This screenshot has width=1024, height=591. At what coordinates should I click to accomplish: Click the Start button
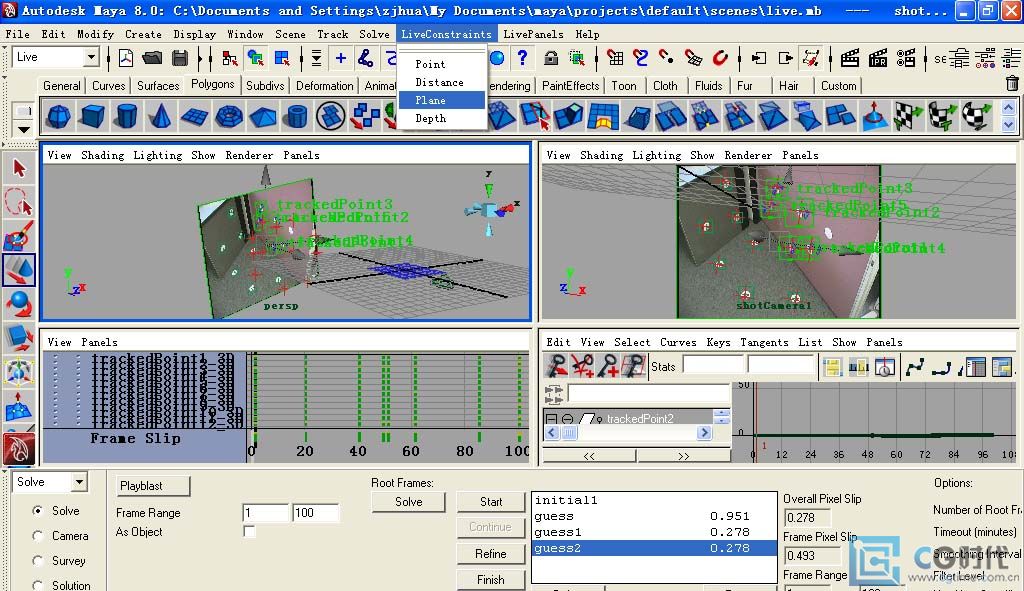click(x=490, y=502)
